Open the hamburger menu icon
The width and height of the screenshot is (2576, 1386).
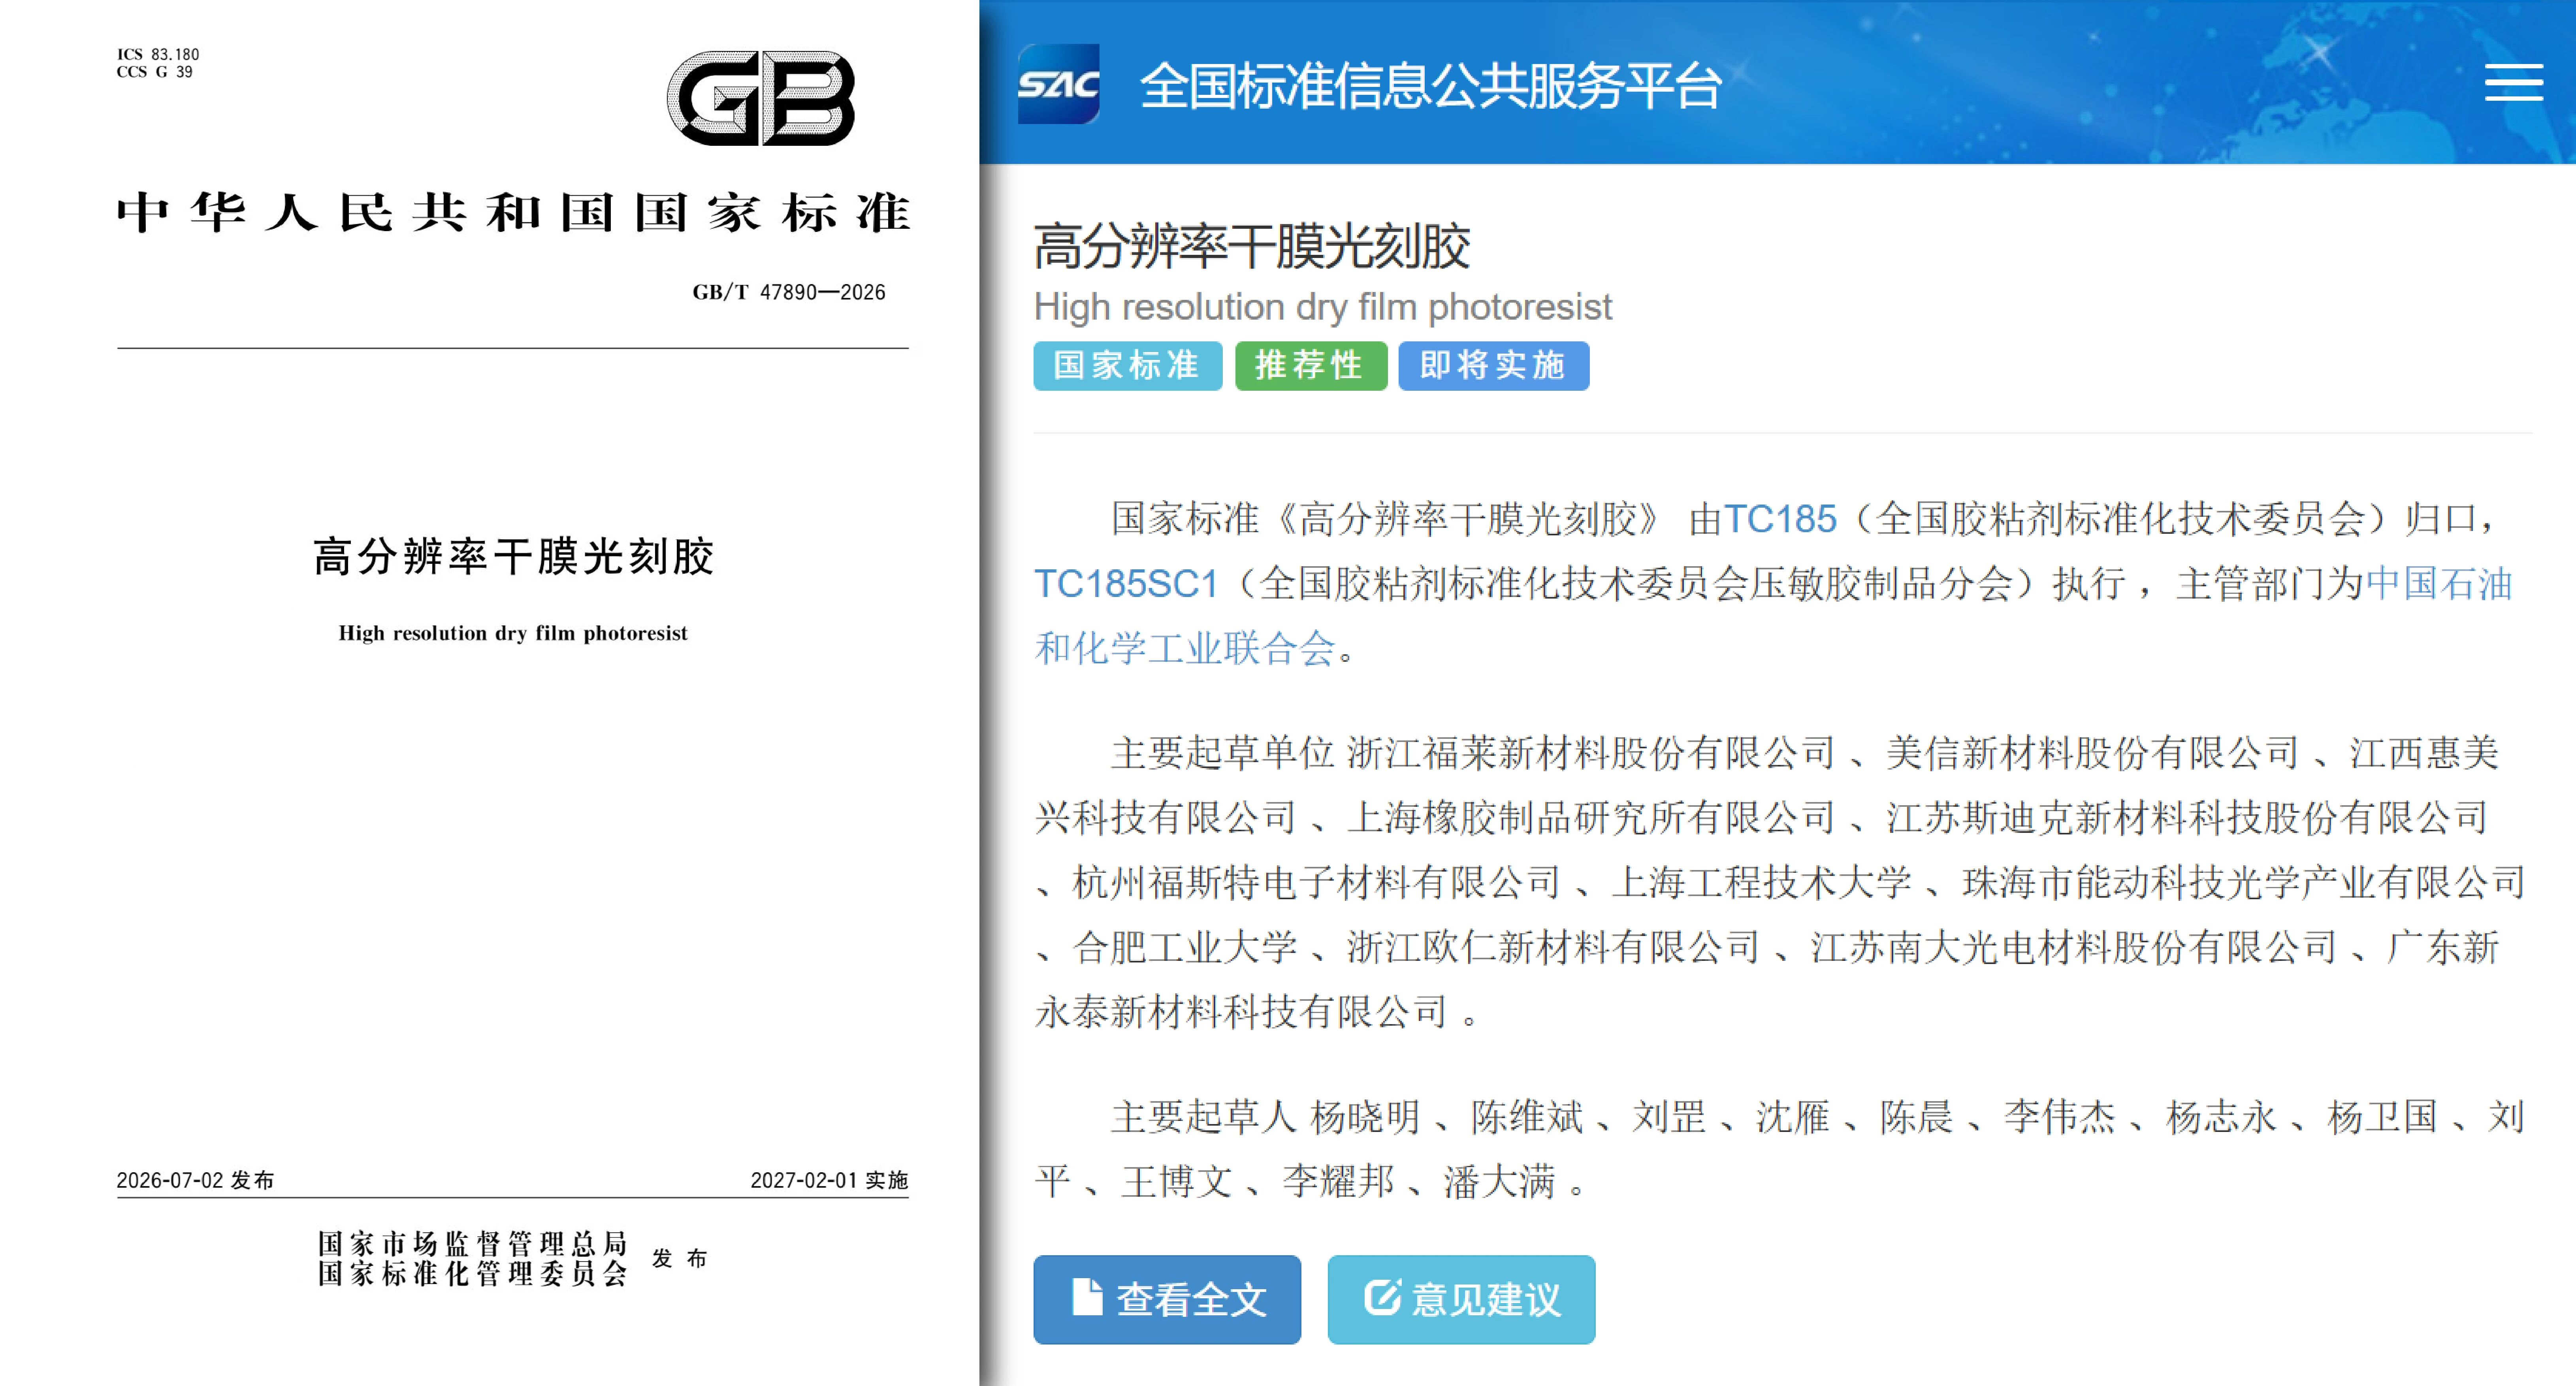click(x=2513, y=83)
